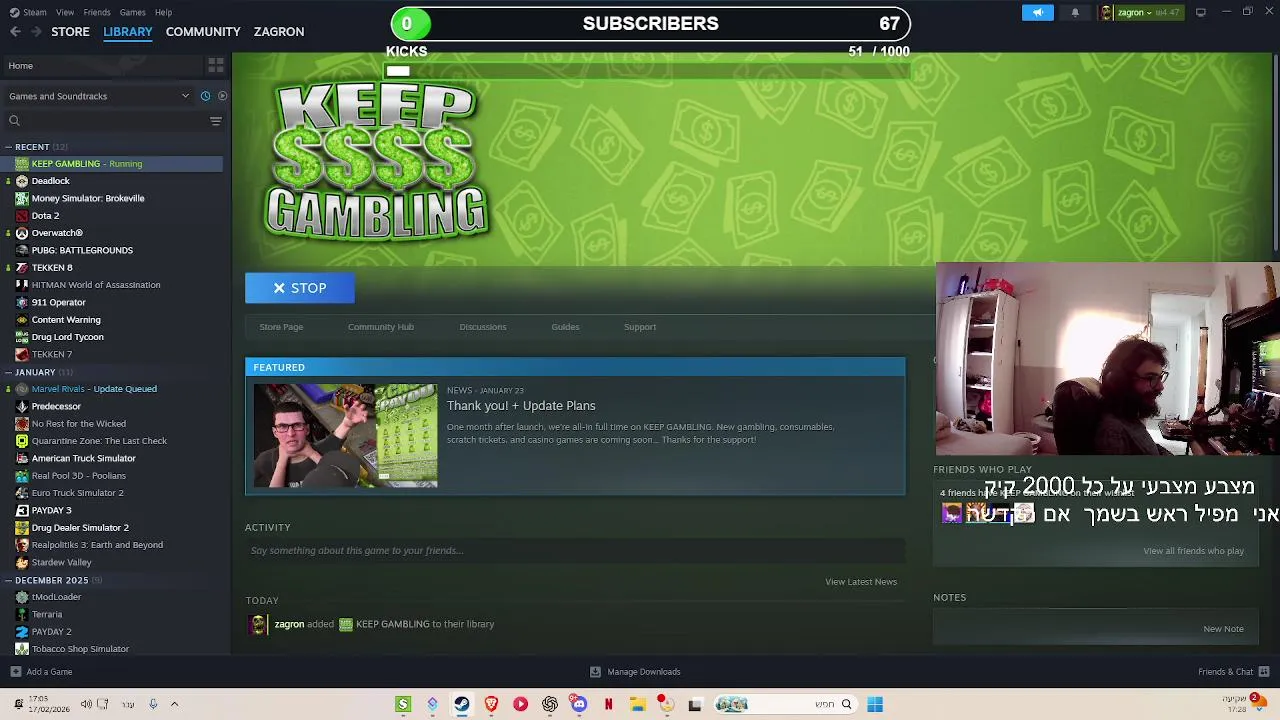The height and width of the screenshot is (720, 1280).
Task: Click the Add a Game plus icon
Action: coord(15,672)
